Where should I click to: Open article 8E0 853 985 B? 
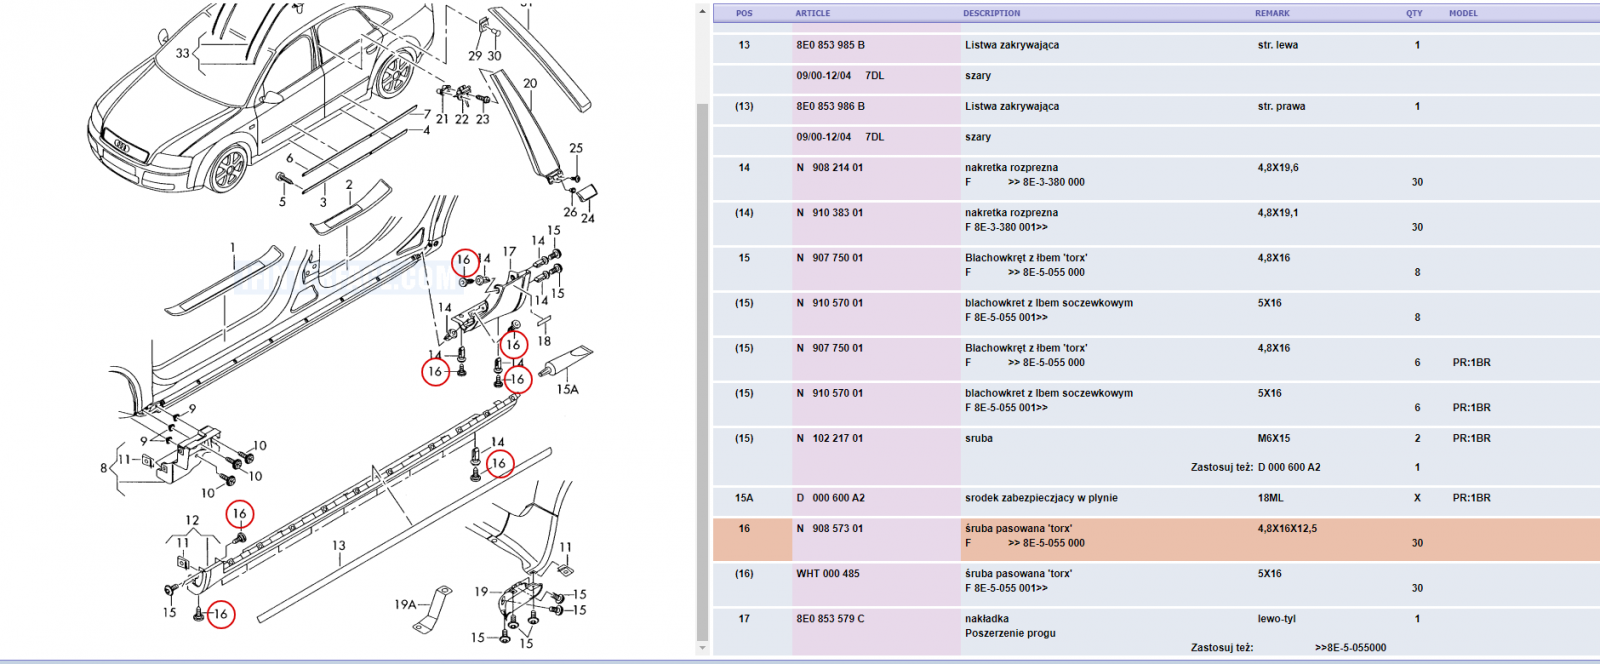click(x=830, y=45)
